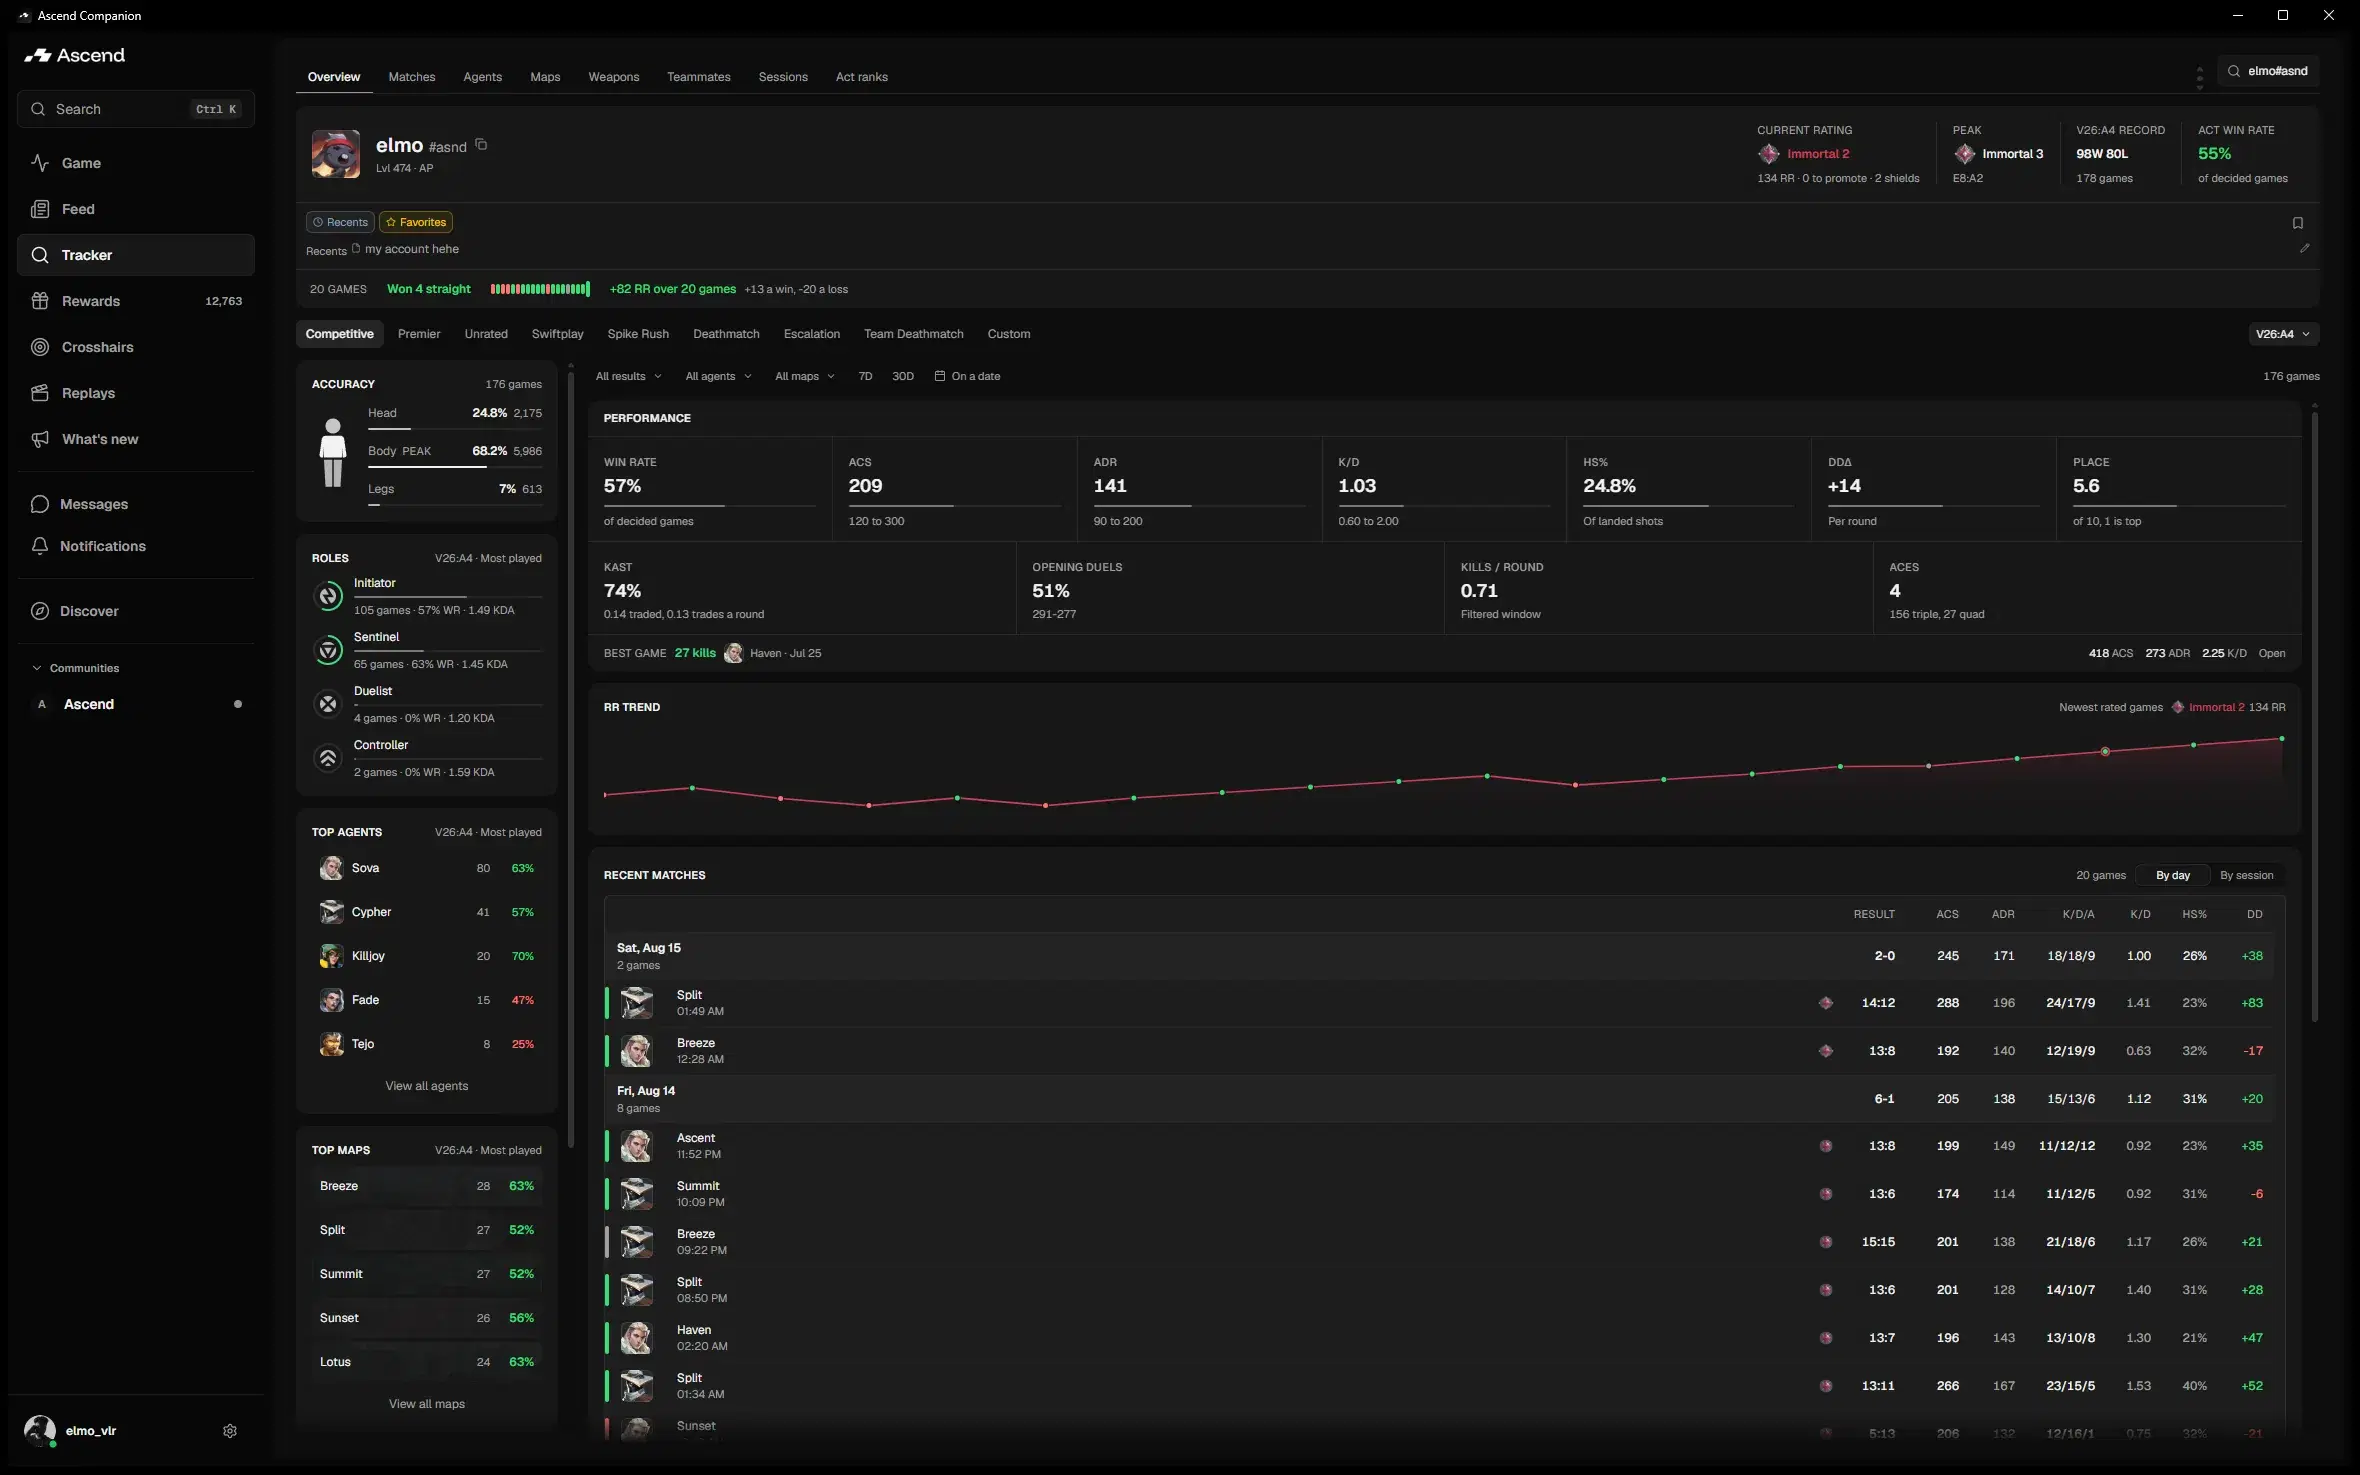Open the All results dropdown
The height and width of the screenshot is (1475, 2360).
(x=628, y=376)
